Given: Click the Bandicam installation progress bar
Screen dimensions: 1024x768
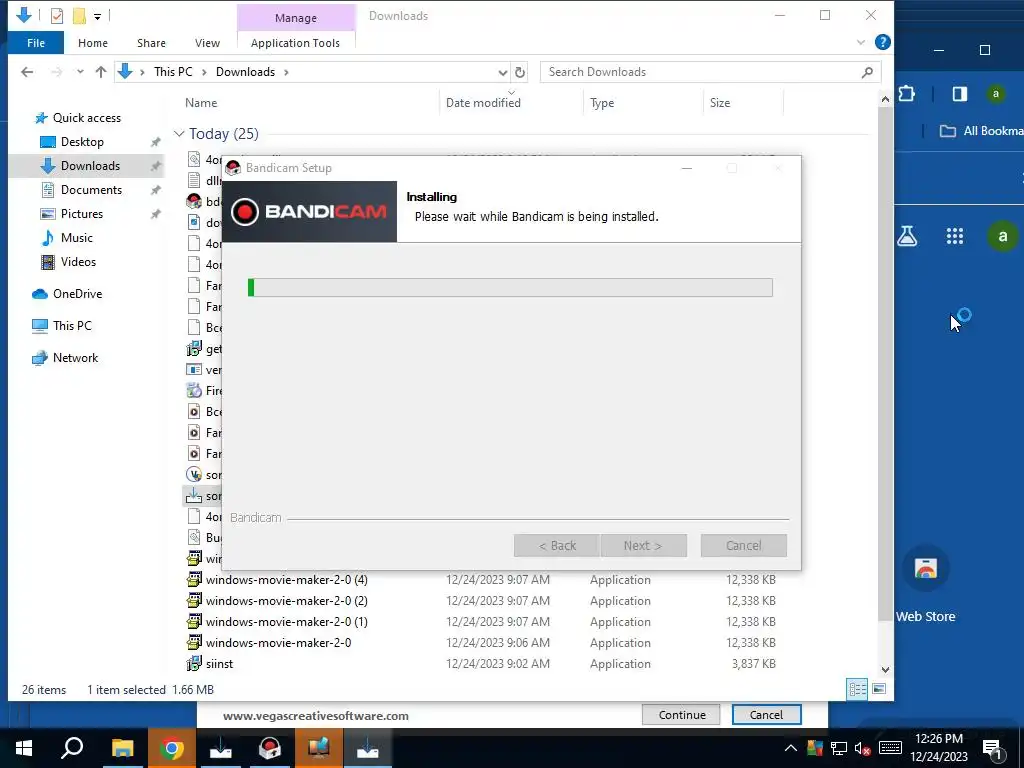Looking at the screenshot, I should tap(510, 287).
